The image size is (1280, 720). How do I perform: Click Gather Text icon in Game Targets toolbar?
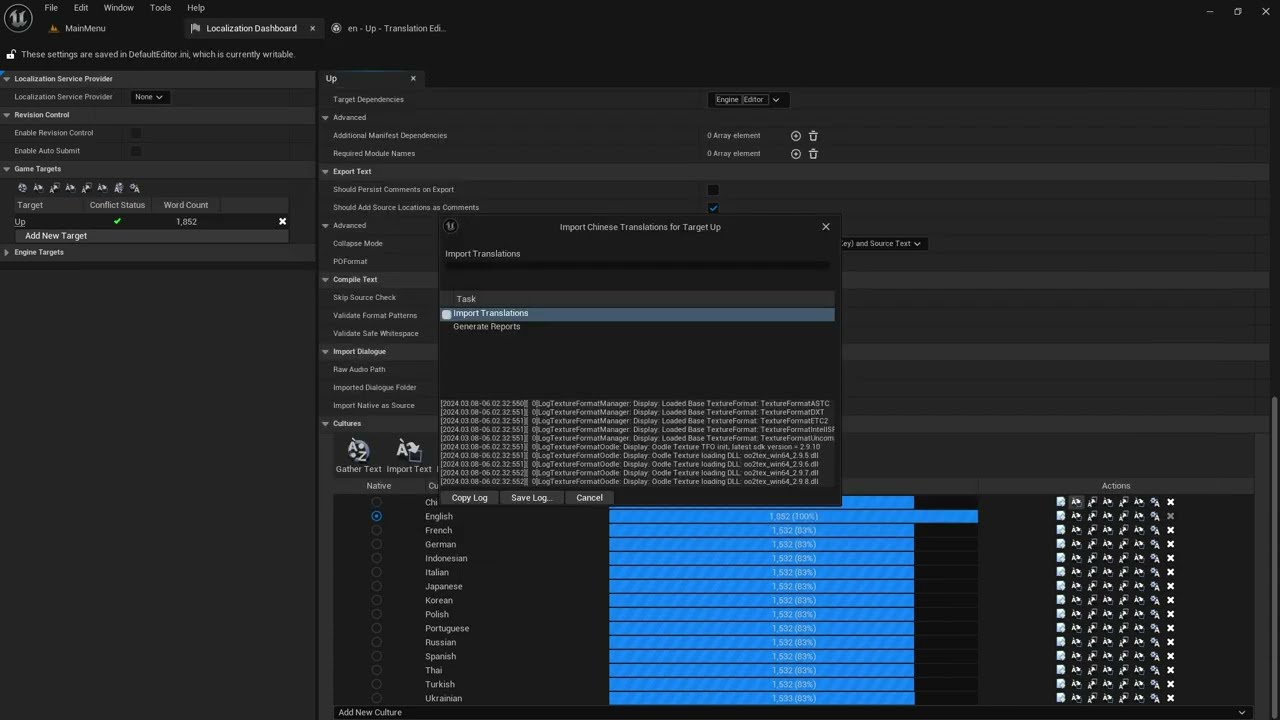pos(22,187)
